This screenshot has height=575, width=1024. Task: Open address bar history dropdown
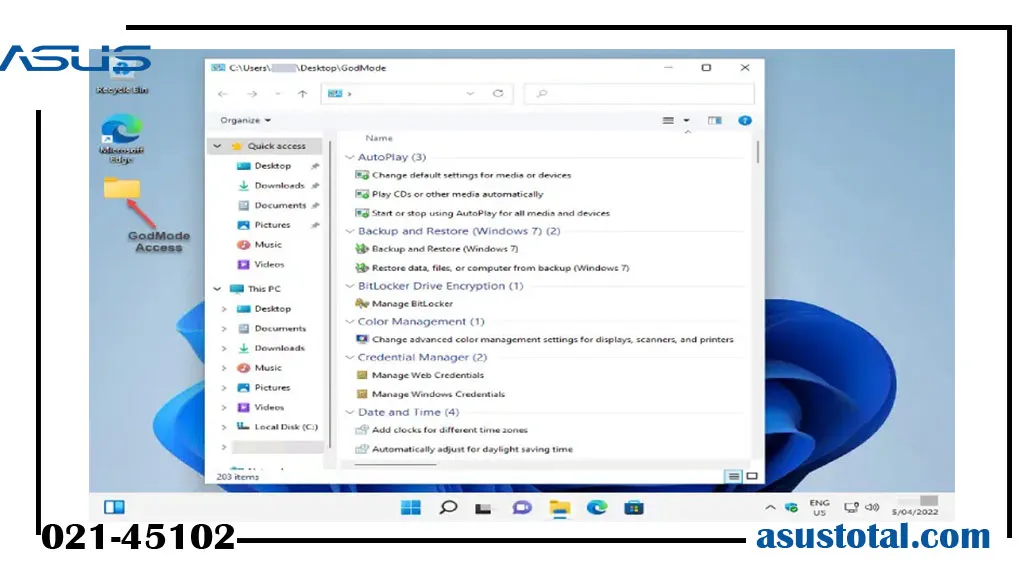(x=470, y=93)
